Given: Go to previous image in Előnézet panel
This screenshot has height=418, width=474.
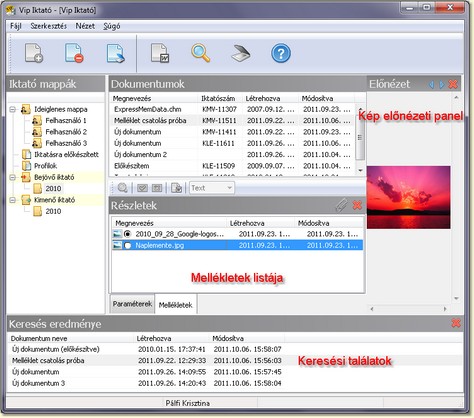Looking at the screenshot, I should click(x=431, y=85).
